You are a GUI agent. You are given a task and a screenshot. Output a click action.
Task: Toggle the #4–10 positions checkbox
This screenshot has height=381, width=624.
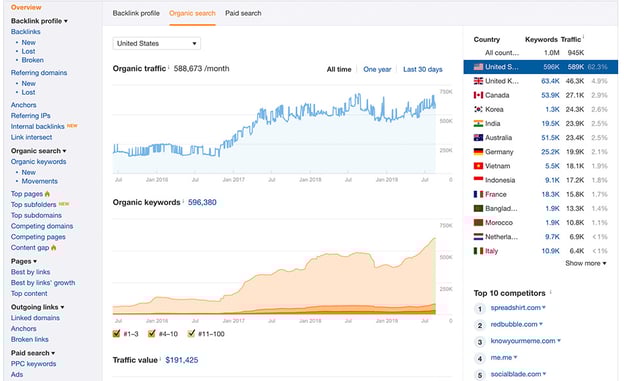click(x=151, y=334)
